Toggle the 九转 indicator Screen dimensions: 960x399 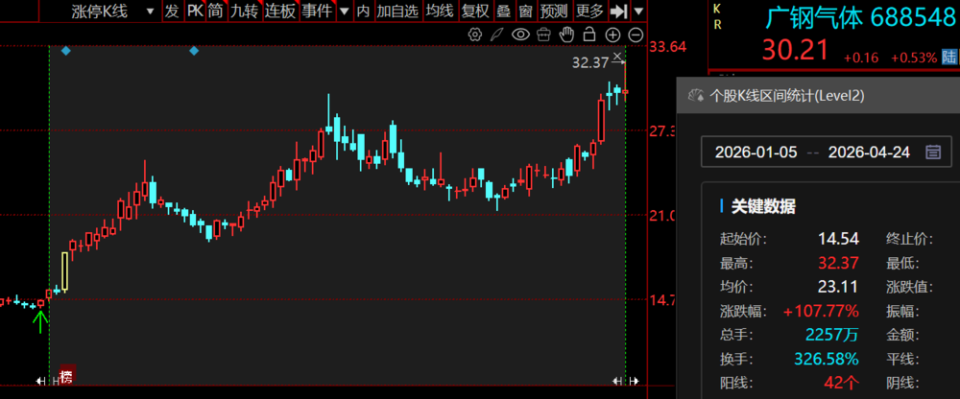[x=244, y=10]
